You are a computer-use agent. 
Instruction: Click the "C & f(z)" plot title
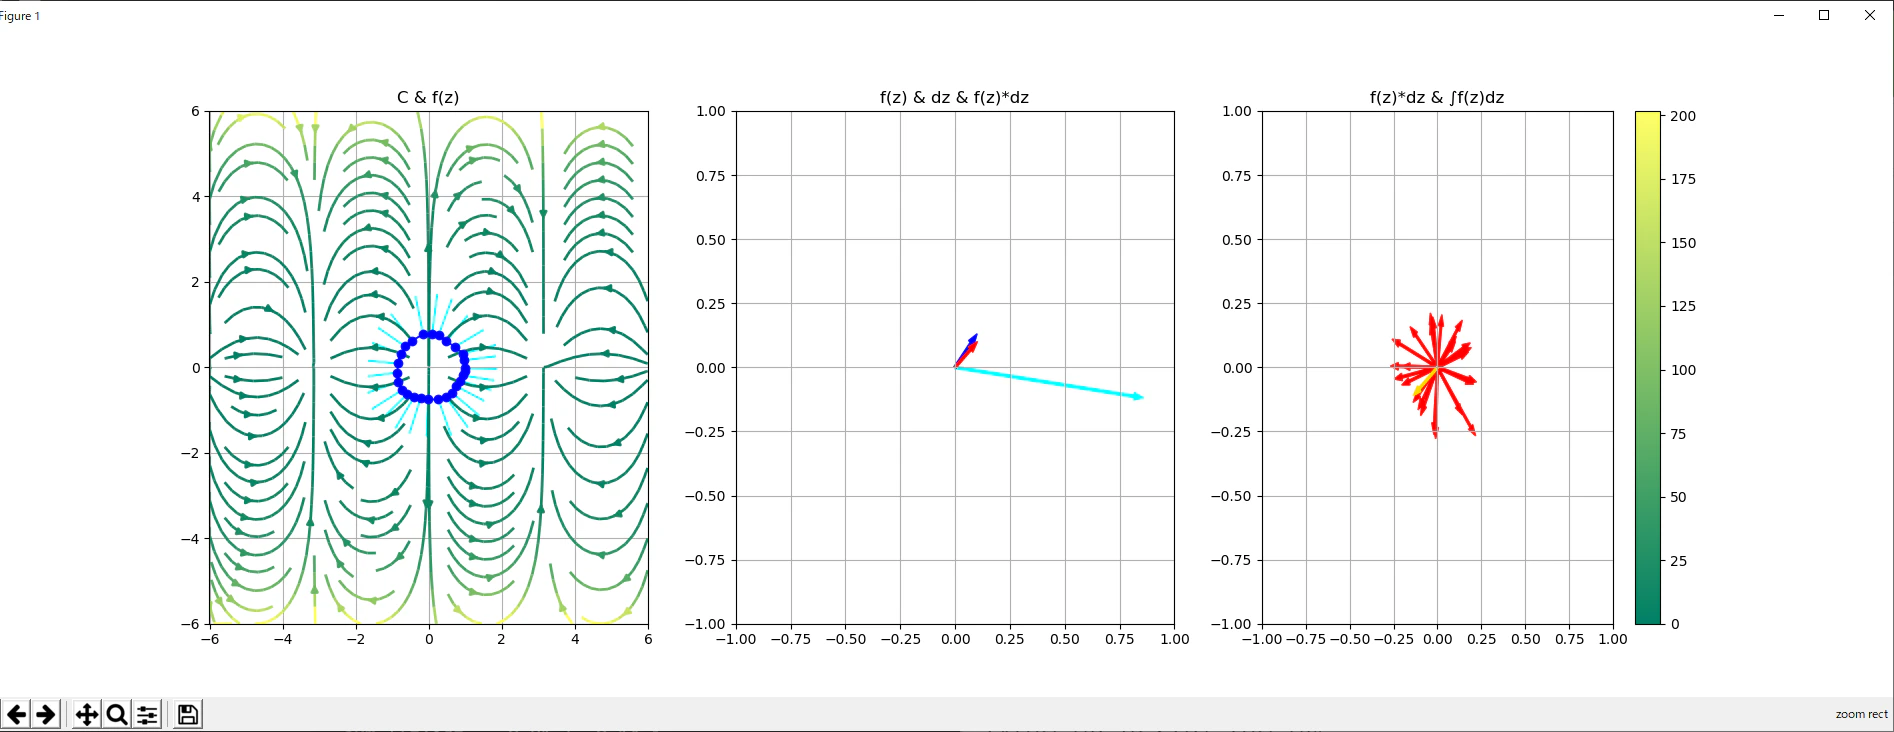click(428, 97)
